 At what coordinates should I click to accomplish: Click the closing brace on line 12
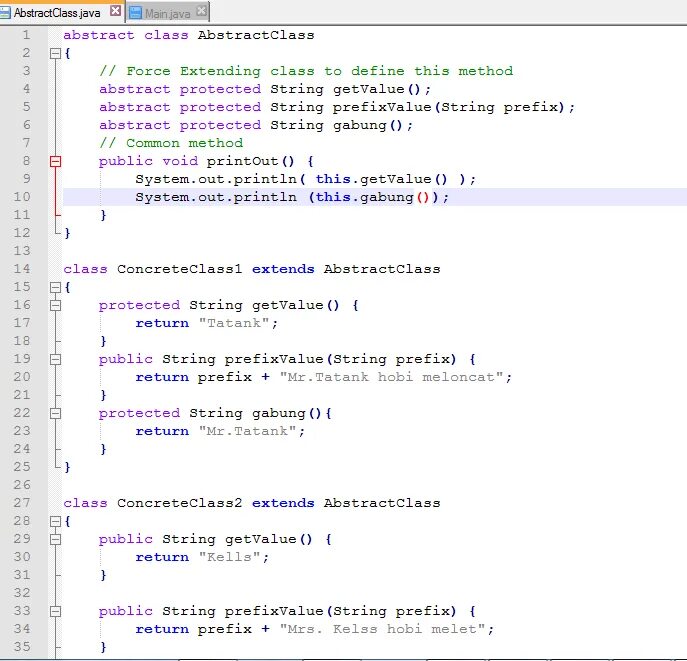67,233
